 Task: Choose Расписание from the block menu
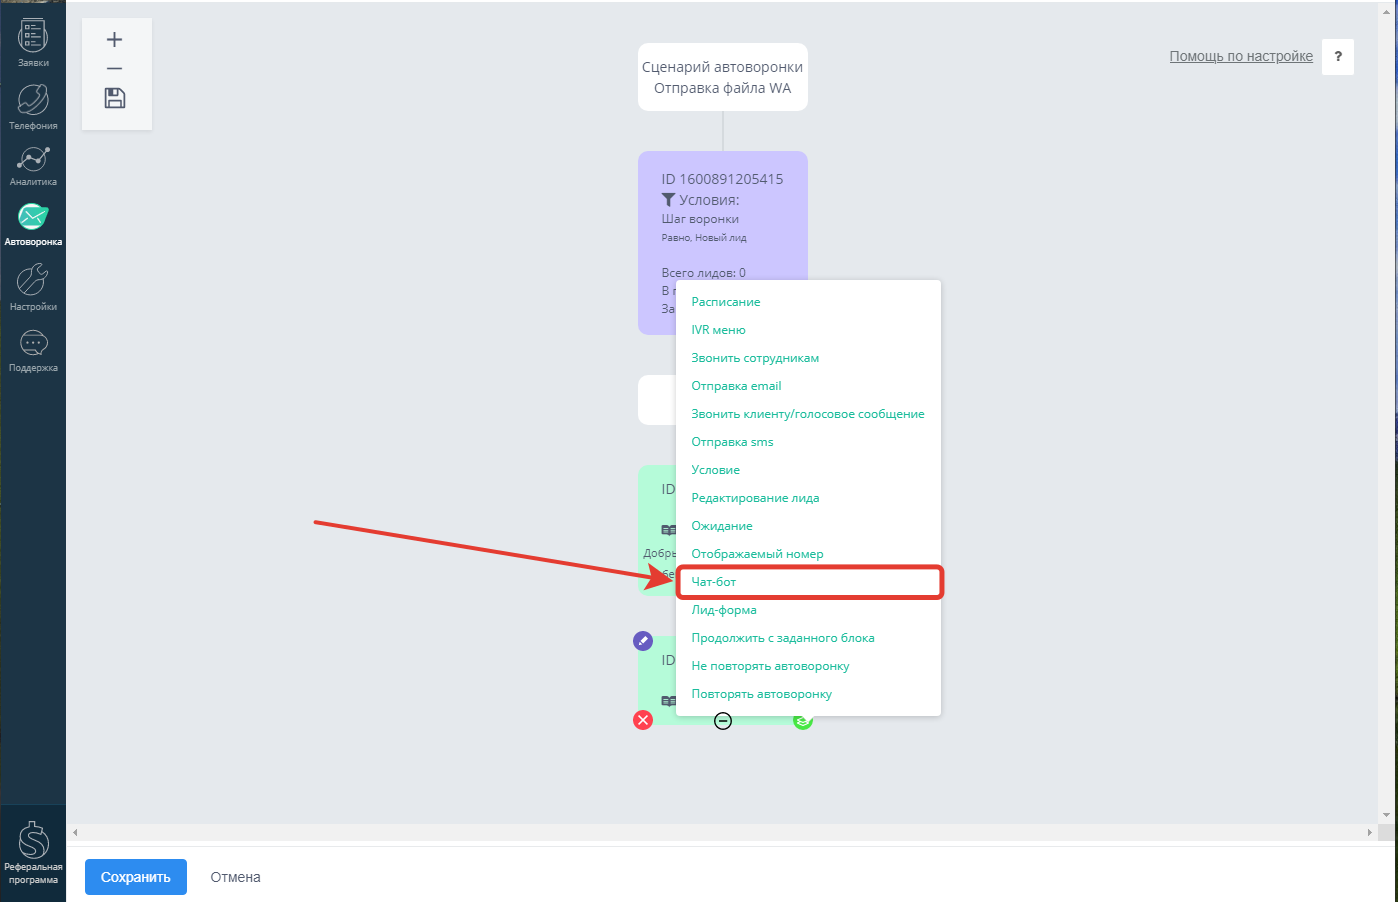pyautogui.click(x=726, y=302)
